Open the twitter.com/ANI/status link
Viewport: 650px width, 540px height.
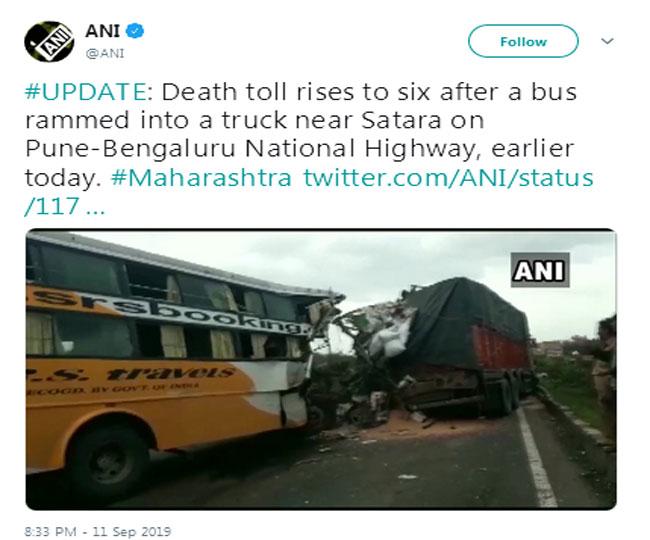[x=449, y=178]
